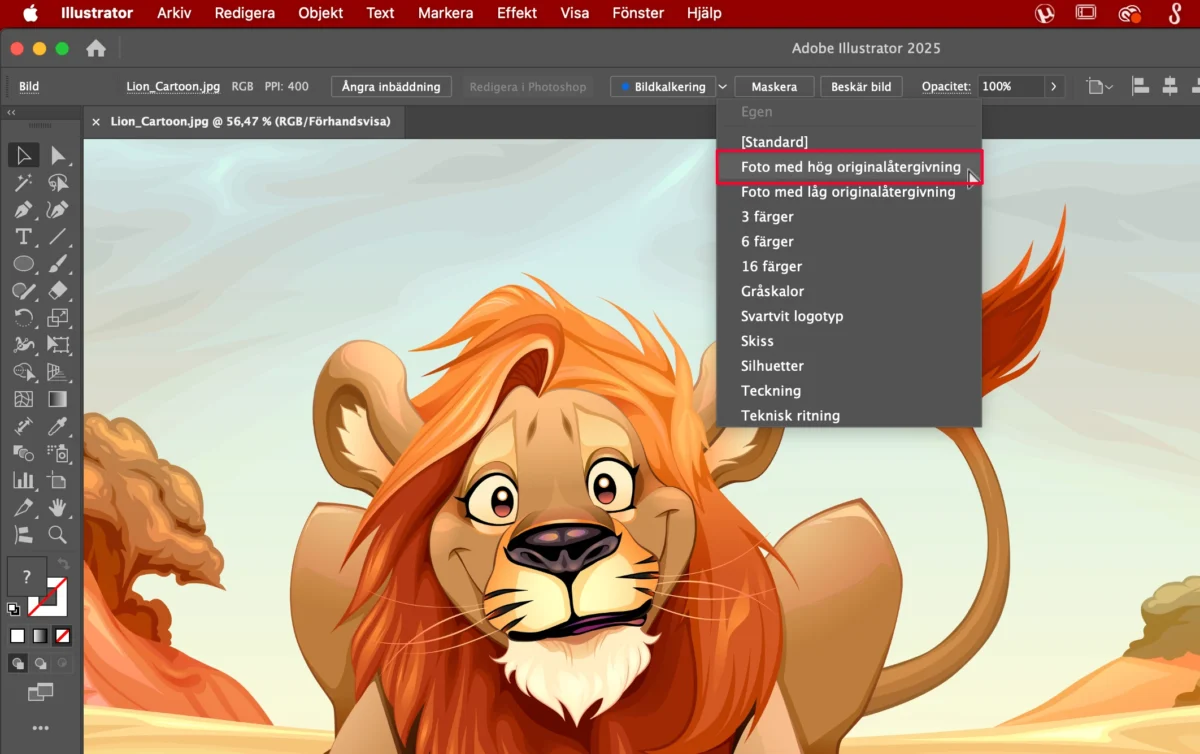This screenshot has height=754, width=1200.
Task: Choose the 6 färger preset
Action: (x=767, y=242)
